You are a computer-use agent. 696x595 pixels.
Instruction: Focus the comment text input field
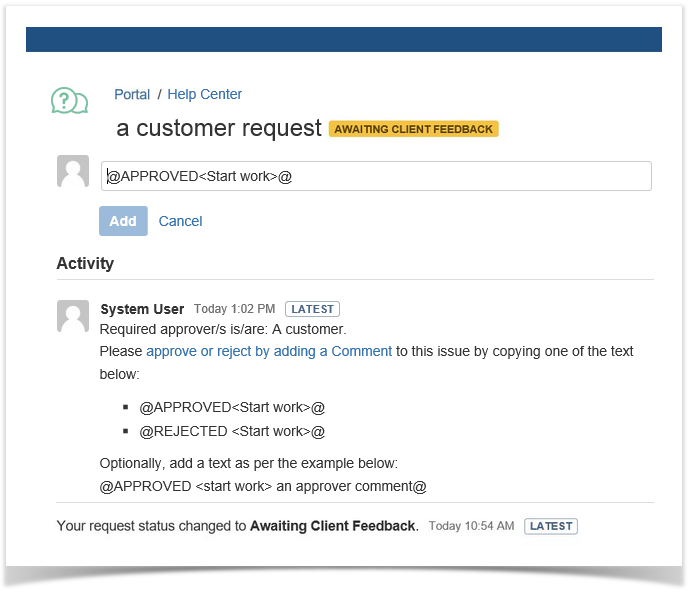pyautogui.click(x=376, y=176)
